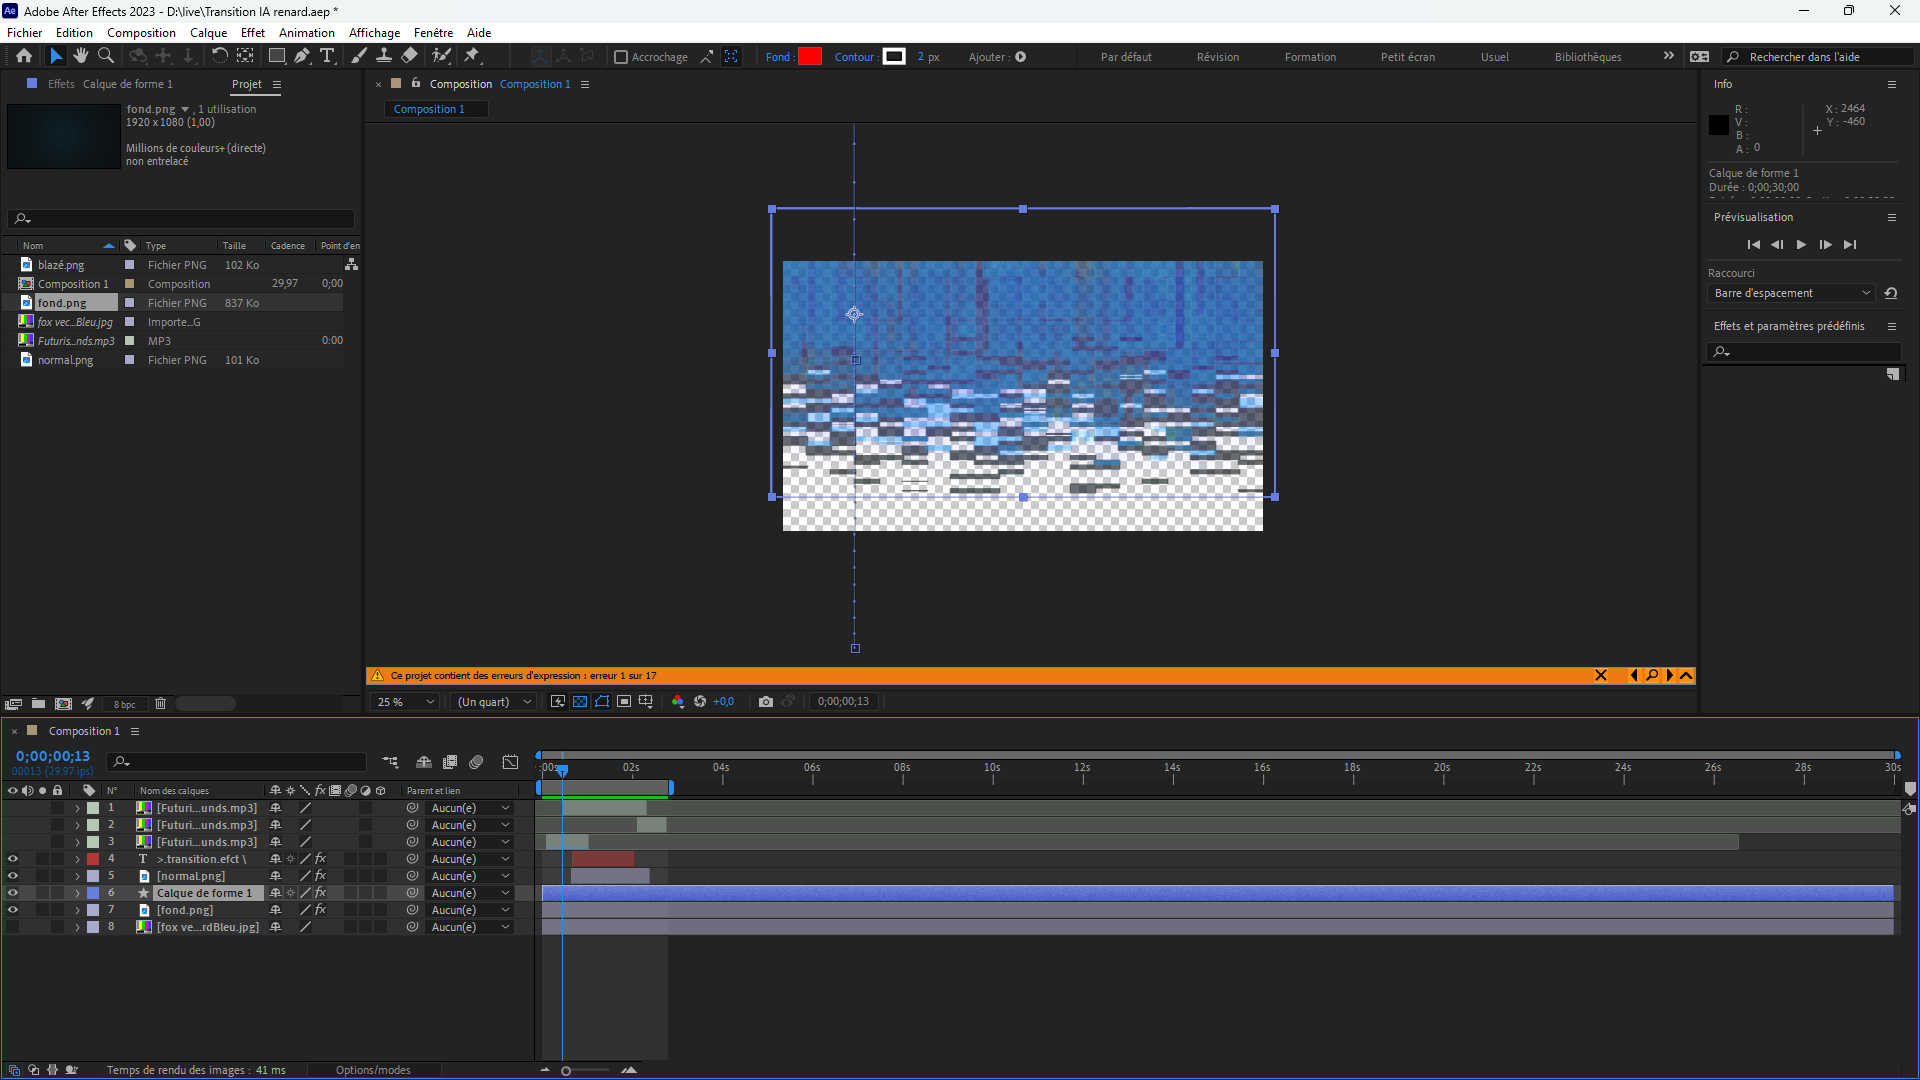Select the Puppet Pin tool
Screen dimensions: 1920x1080
coord(472,56)
